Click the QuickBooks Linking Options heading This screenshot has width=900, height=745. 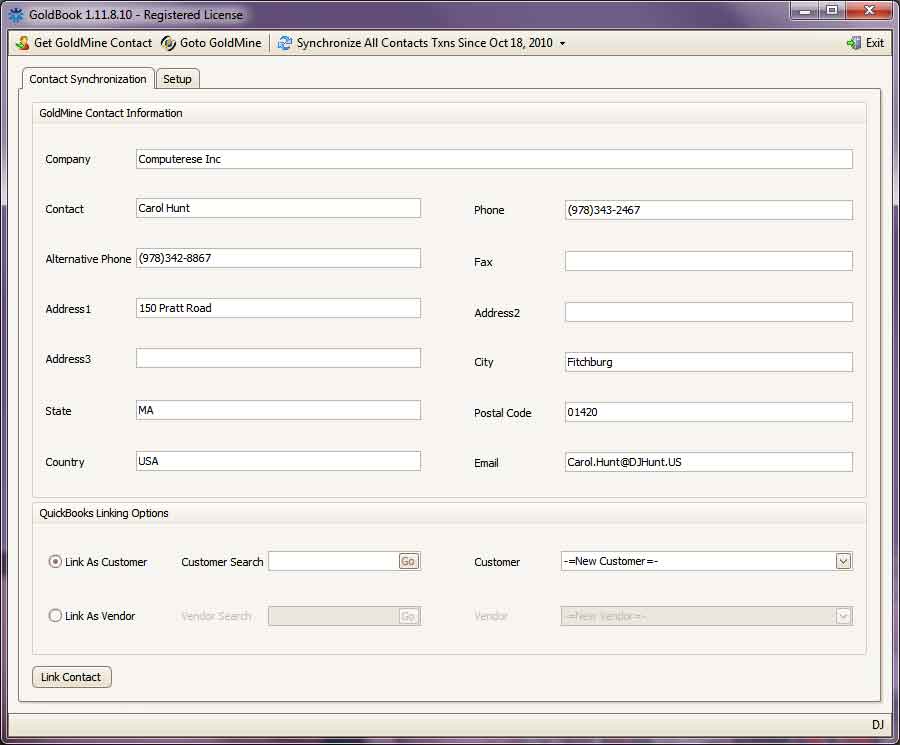[x=104, y=513]
